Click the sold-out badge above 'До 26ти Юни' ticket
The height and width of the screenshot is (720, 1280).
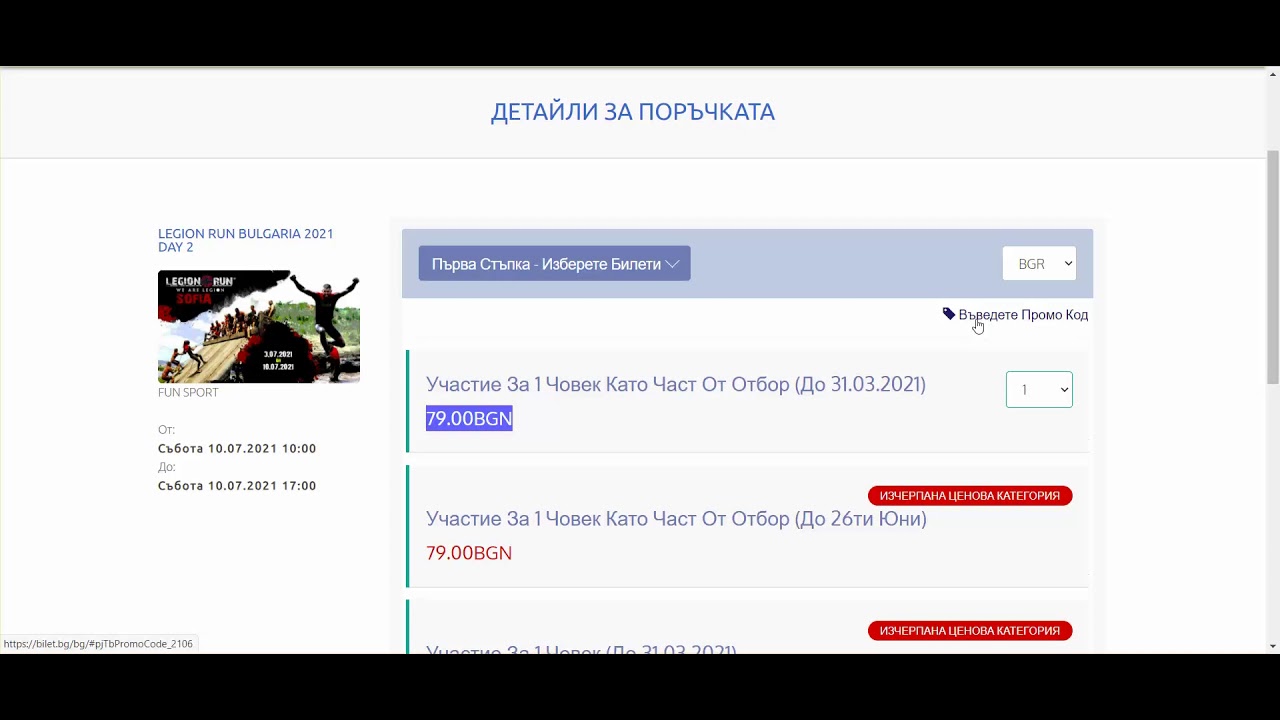click(x=970, y=496)
